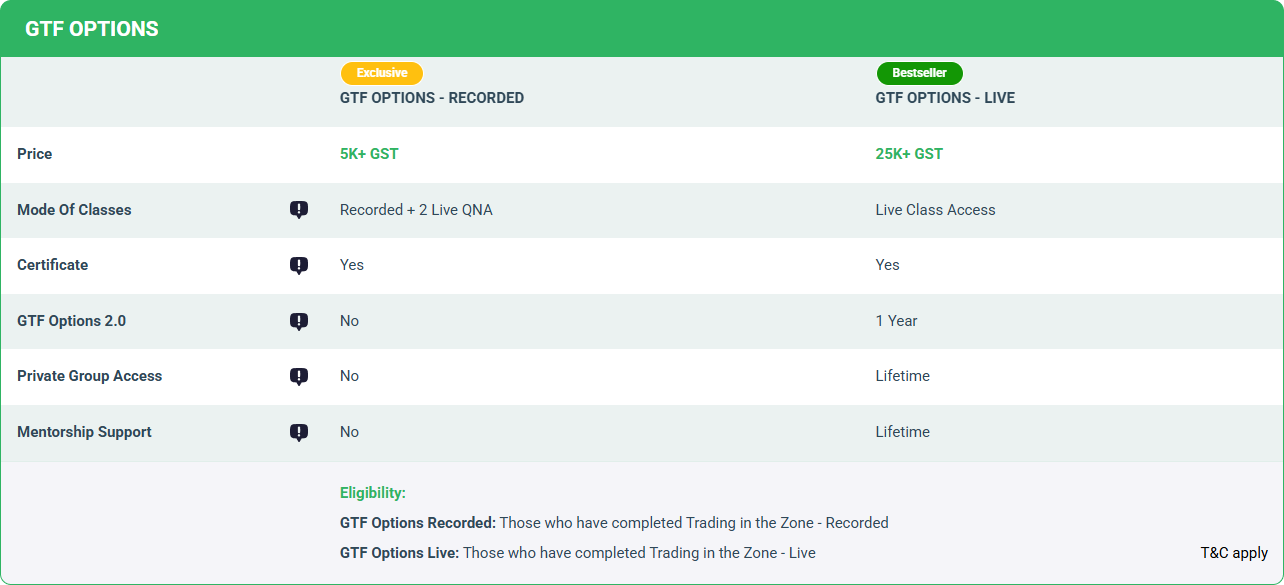Viewport: 1284px width, 585px height.
Task: Click the green Bestseller badge
Action: 919,73
